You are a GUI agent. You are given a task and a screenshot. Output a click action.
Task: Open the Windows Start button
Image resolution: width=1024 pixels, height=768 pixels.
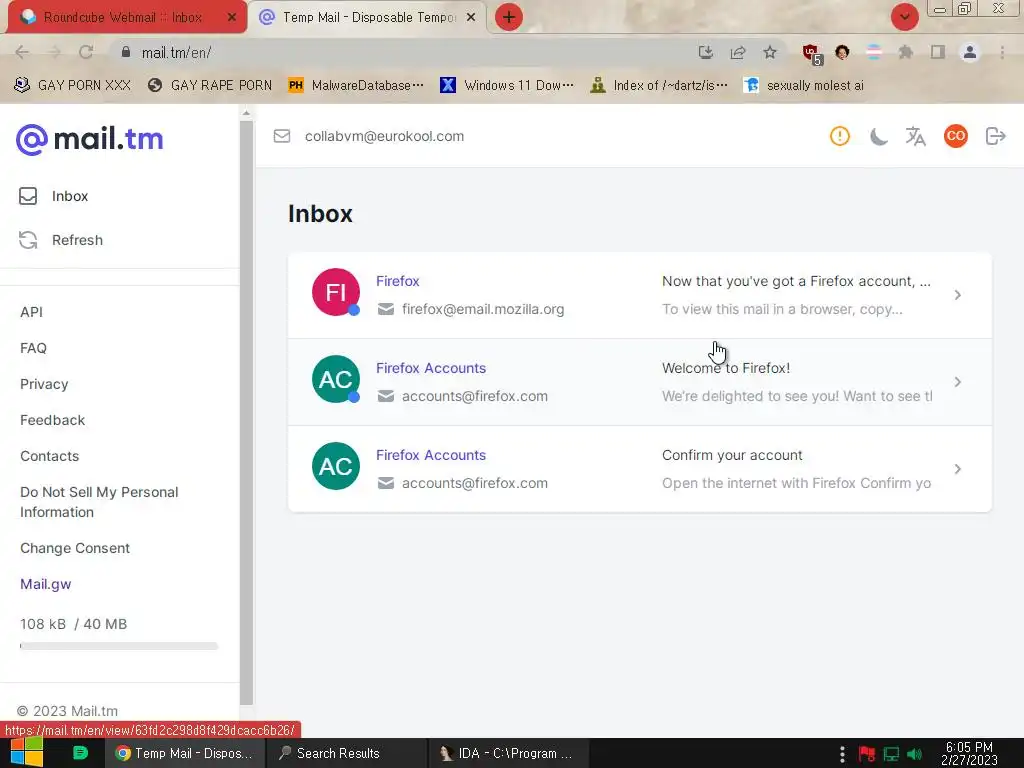26,752
